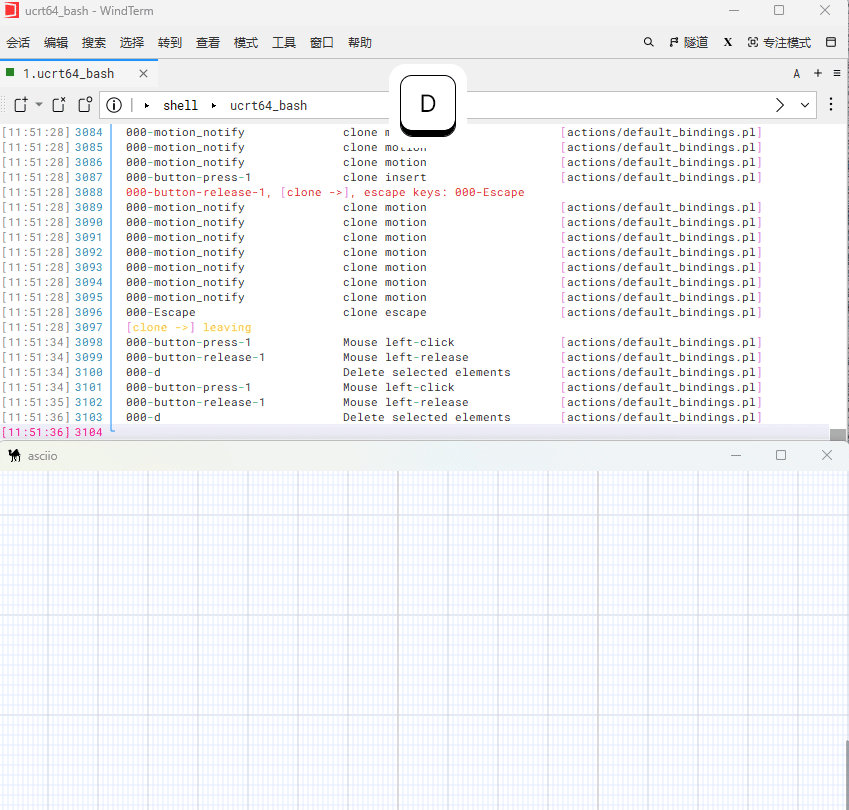Open the 隧道 tunnel tool

point(689,43)
